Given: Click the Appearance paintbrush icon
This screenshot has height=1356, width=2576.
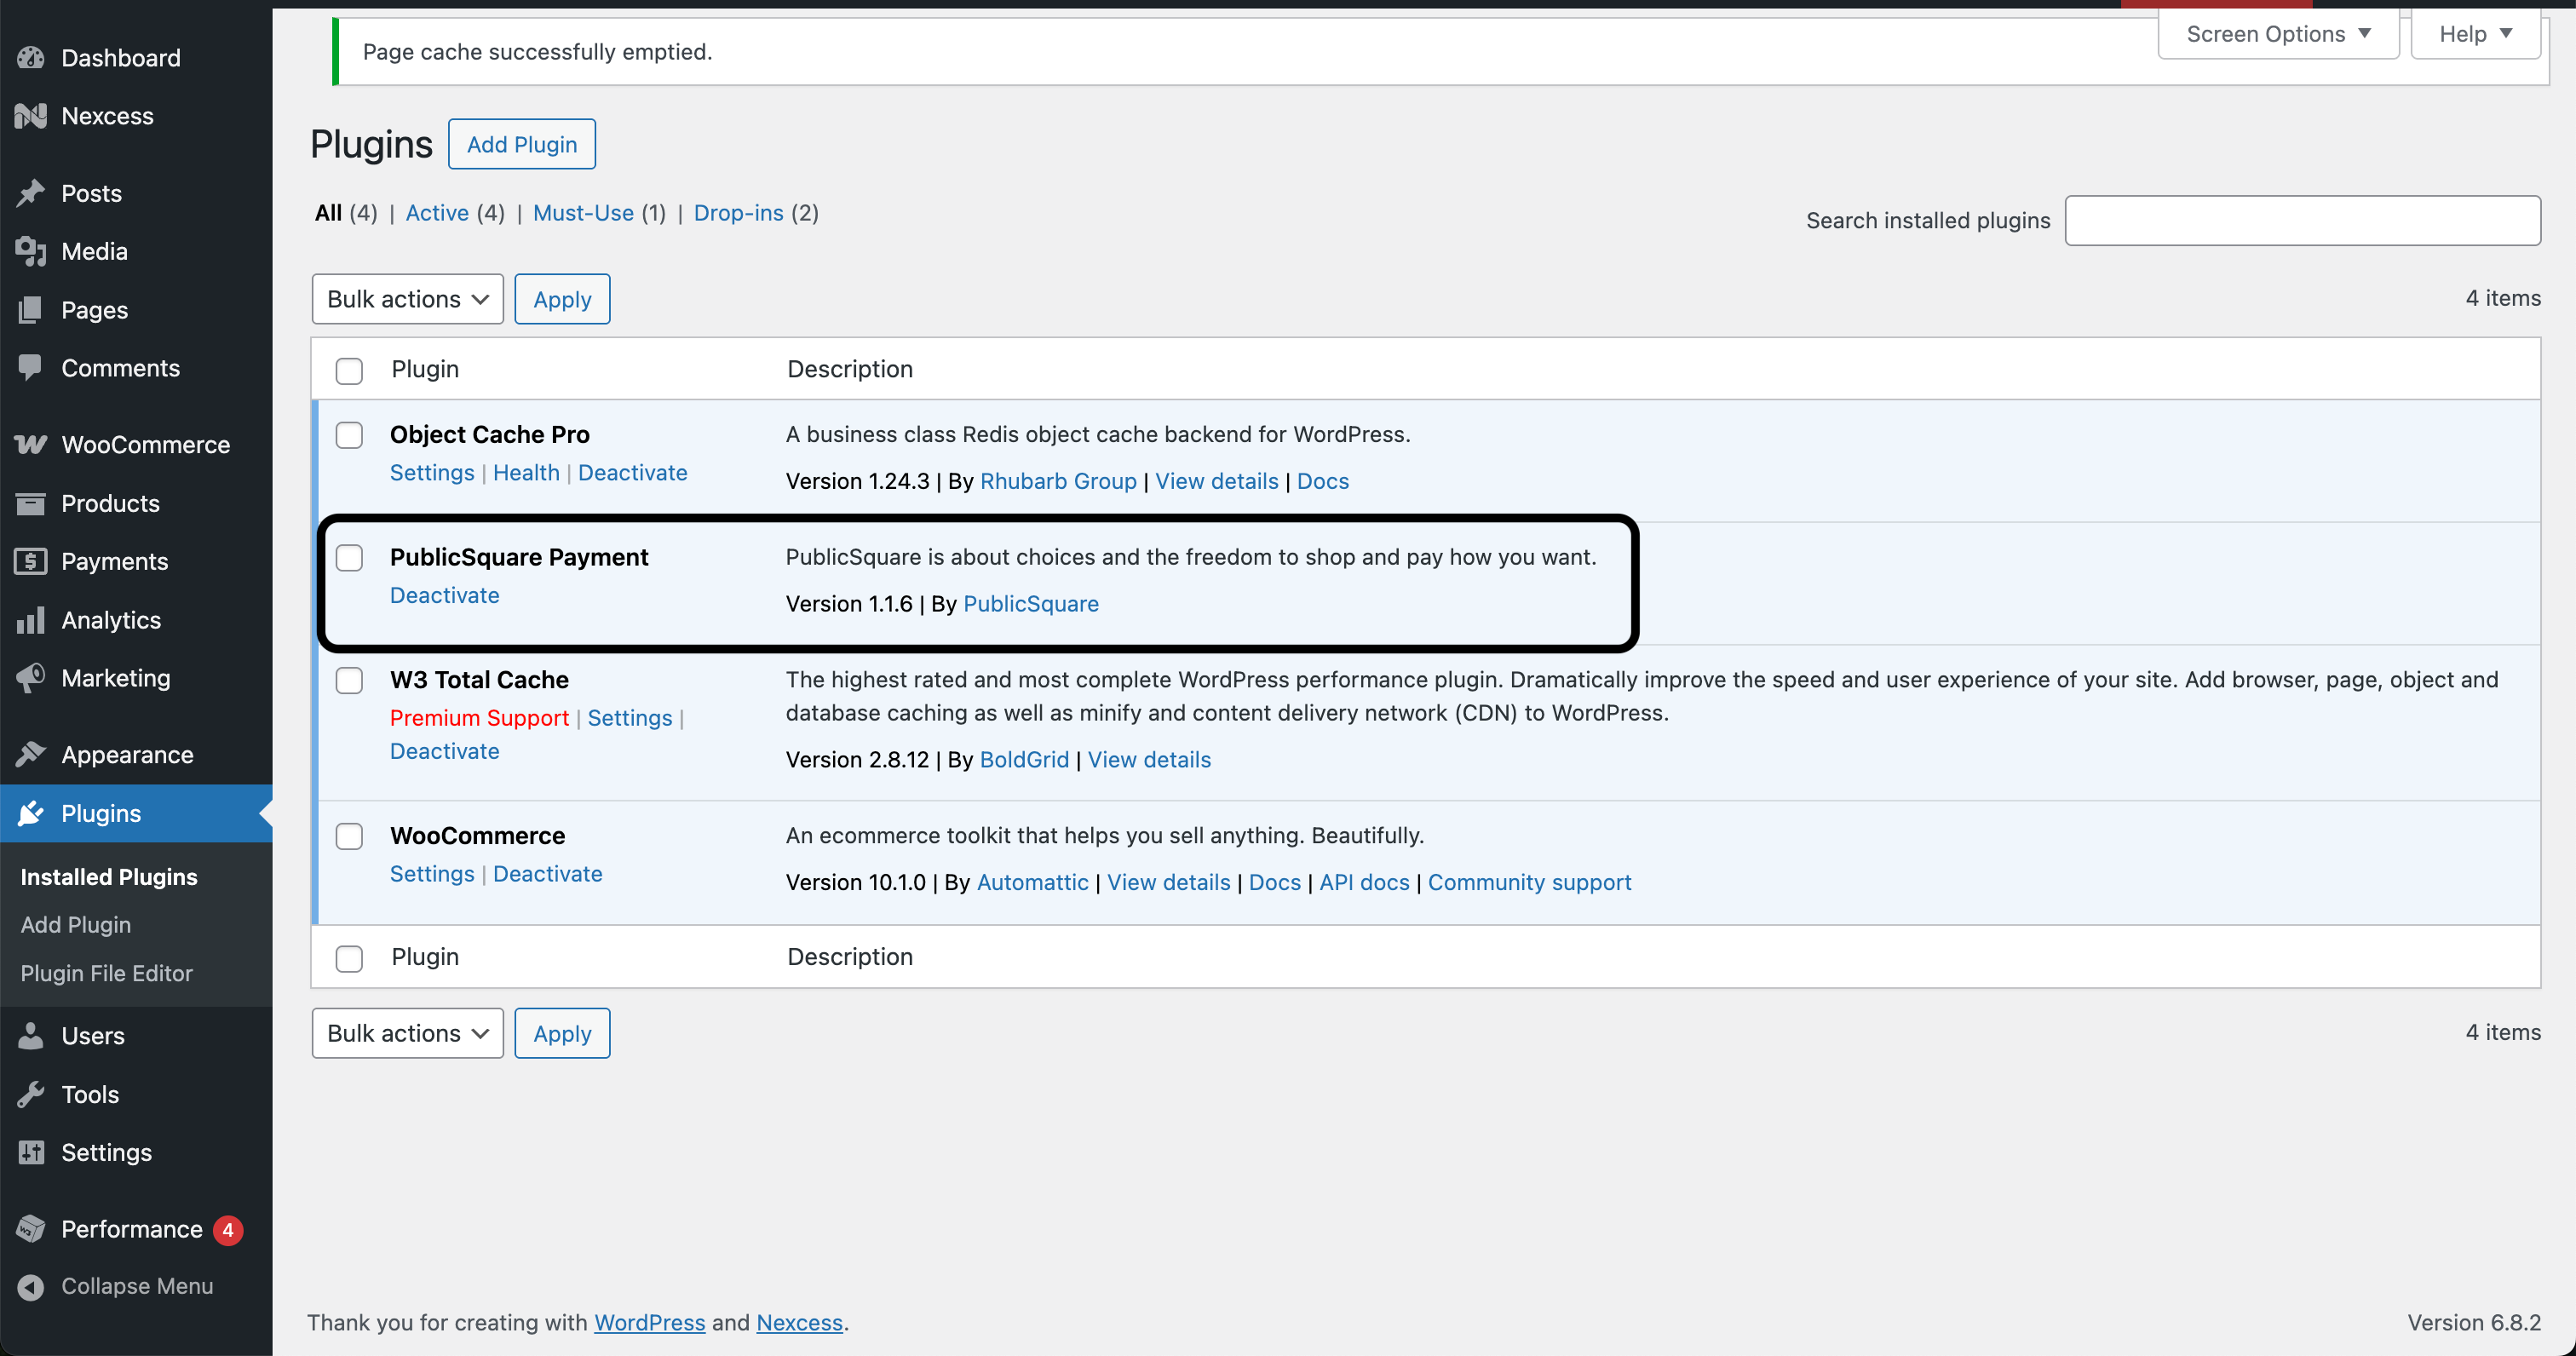Looking at the screenshot, I should 30,754.
